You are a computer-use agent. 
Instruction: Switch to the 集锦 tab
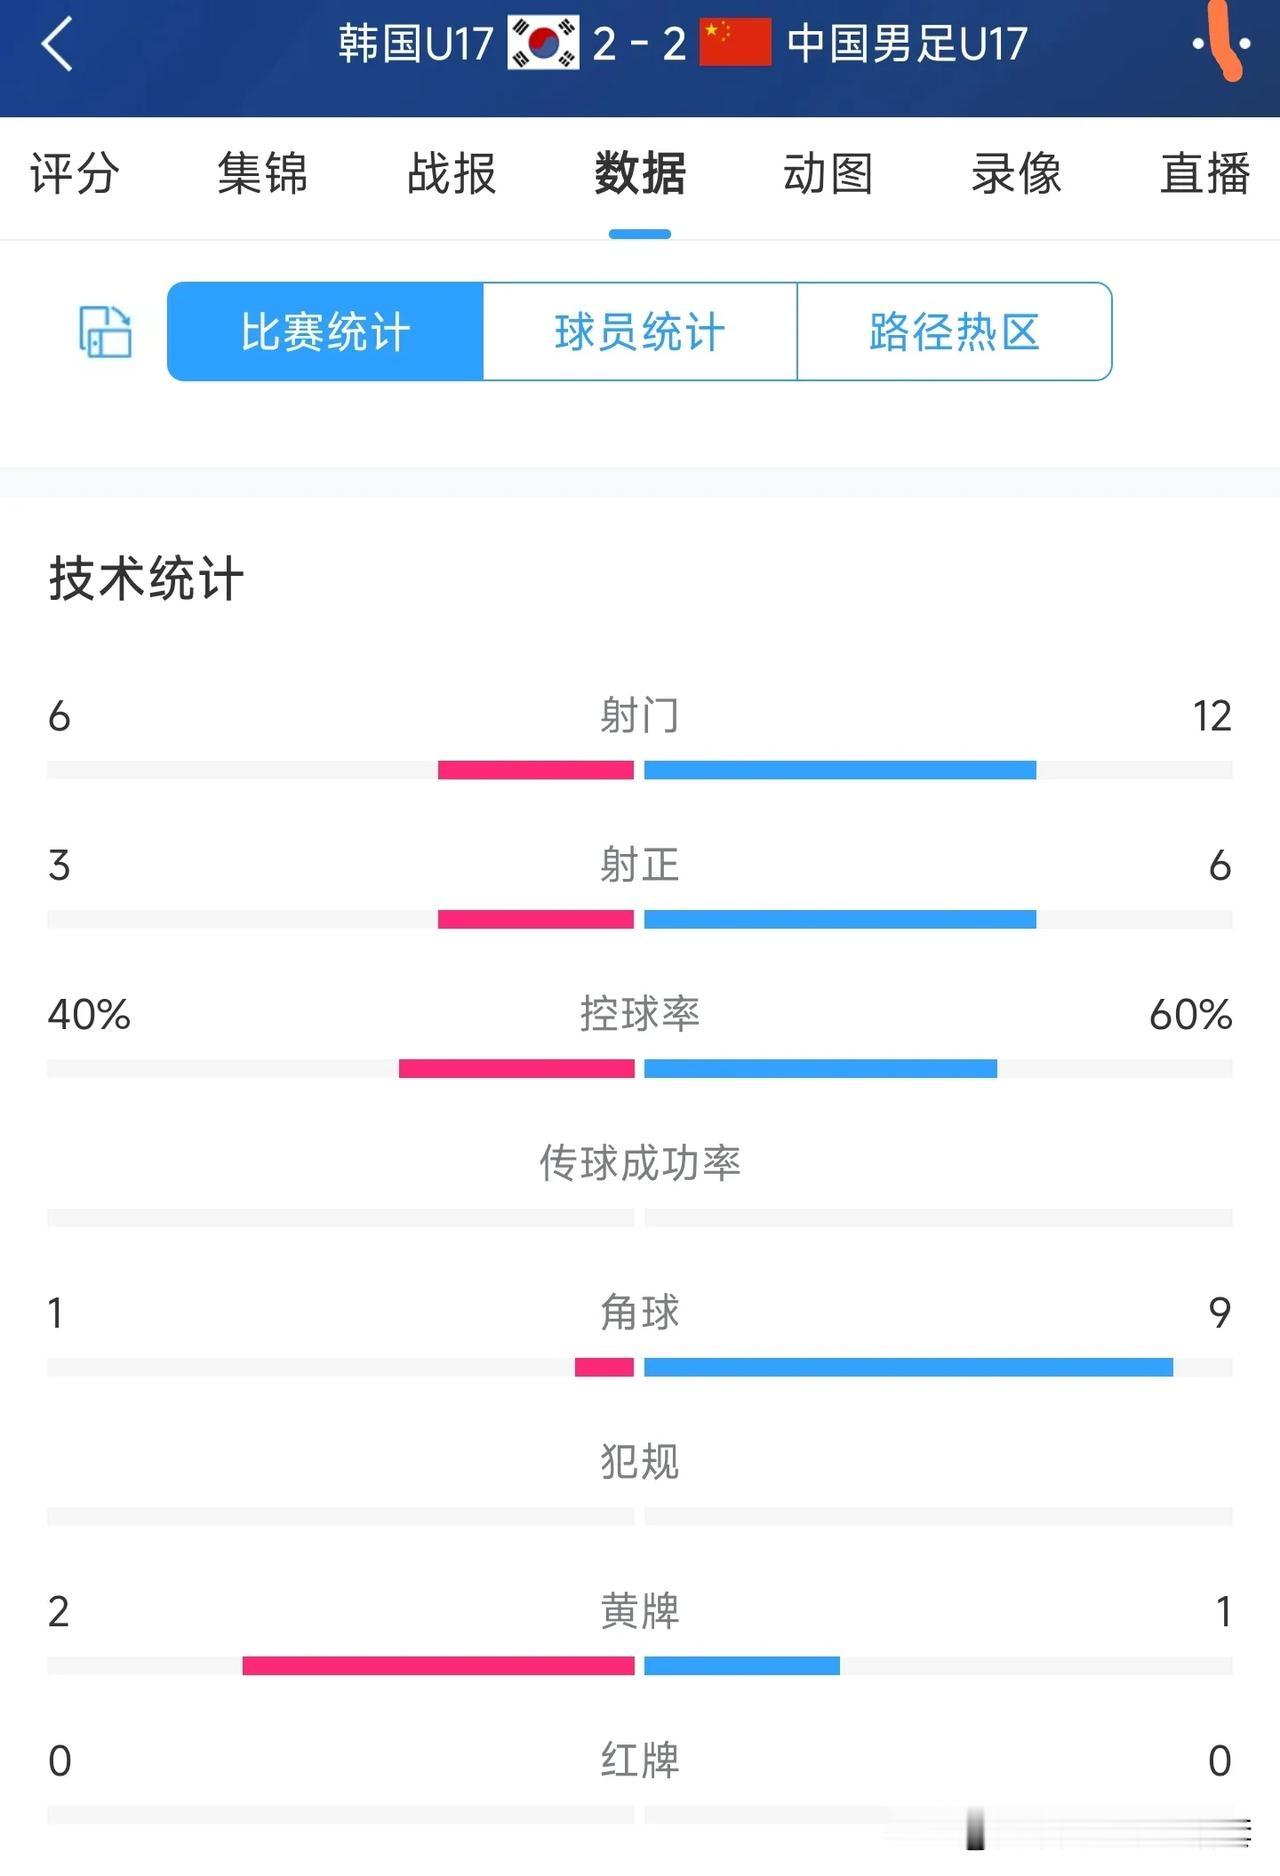pos(263,174)
